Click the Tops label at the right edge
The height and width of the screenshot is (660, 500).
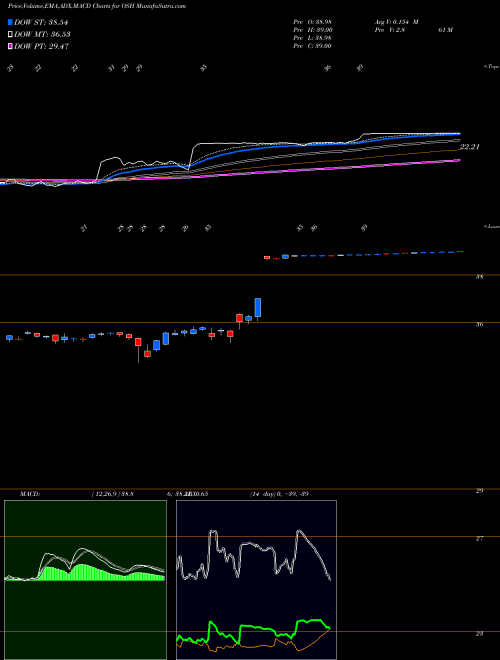click(x=492, y=67)
